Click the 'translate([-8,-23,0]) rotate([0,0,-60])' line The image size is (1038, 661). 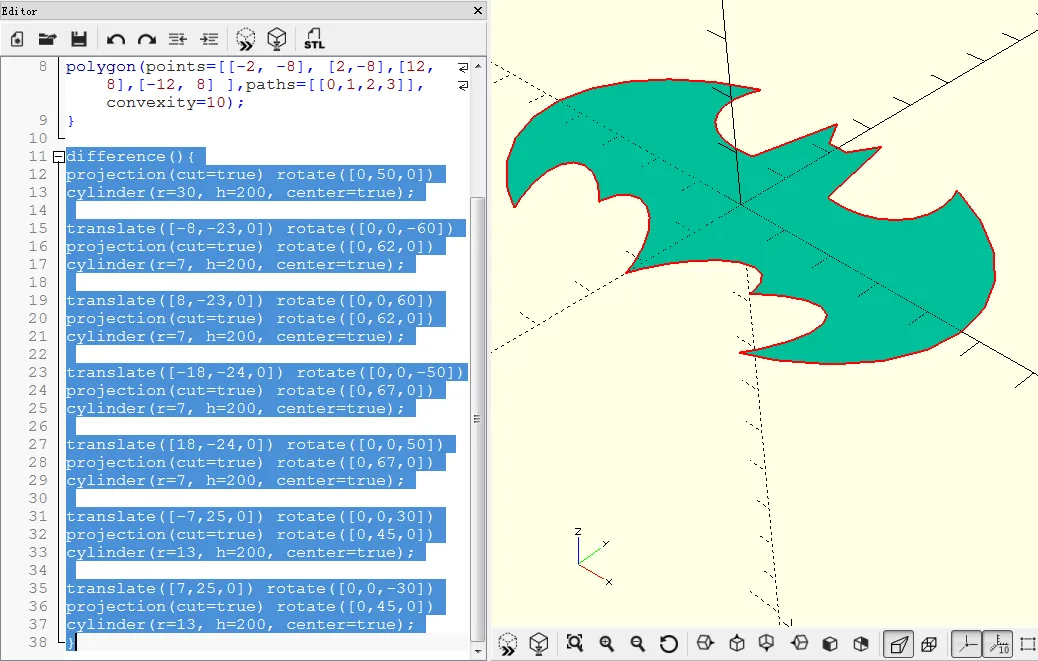tap(260, 229)
